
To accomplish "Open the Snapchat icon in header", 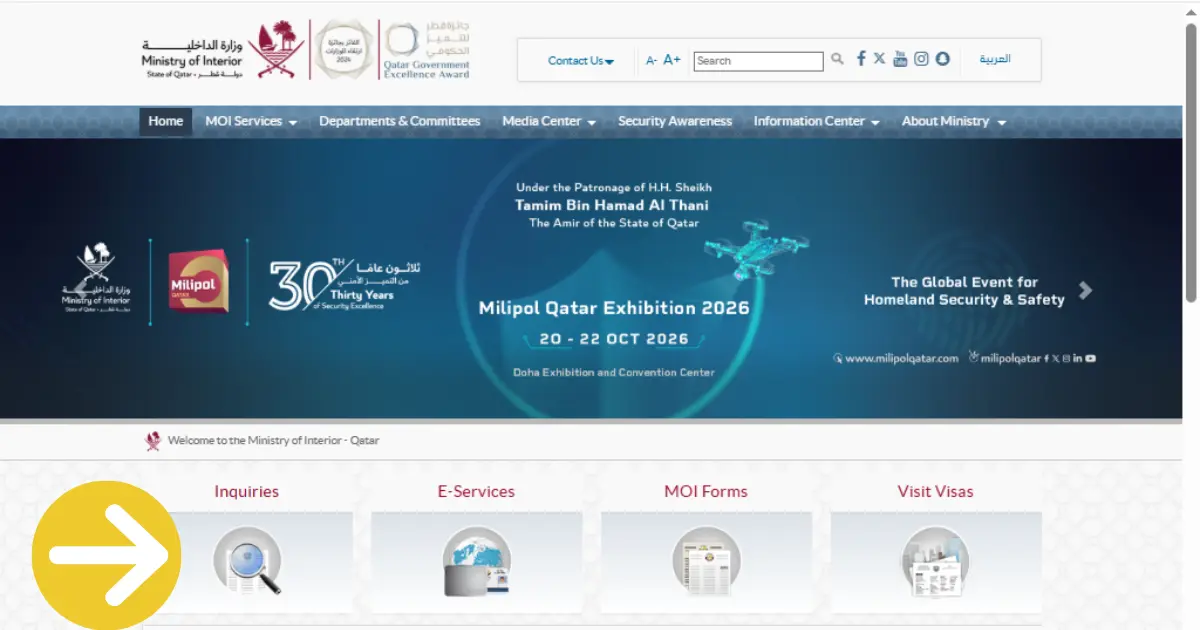I will coord(942,59).
